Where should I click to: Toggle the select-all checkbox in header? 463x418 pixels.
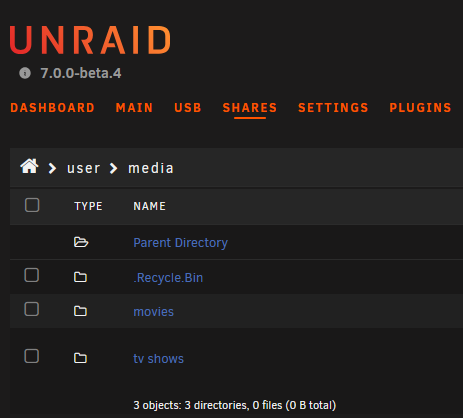click(32, 205)
